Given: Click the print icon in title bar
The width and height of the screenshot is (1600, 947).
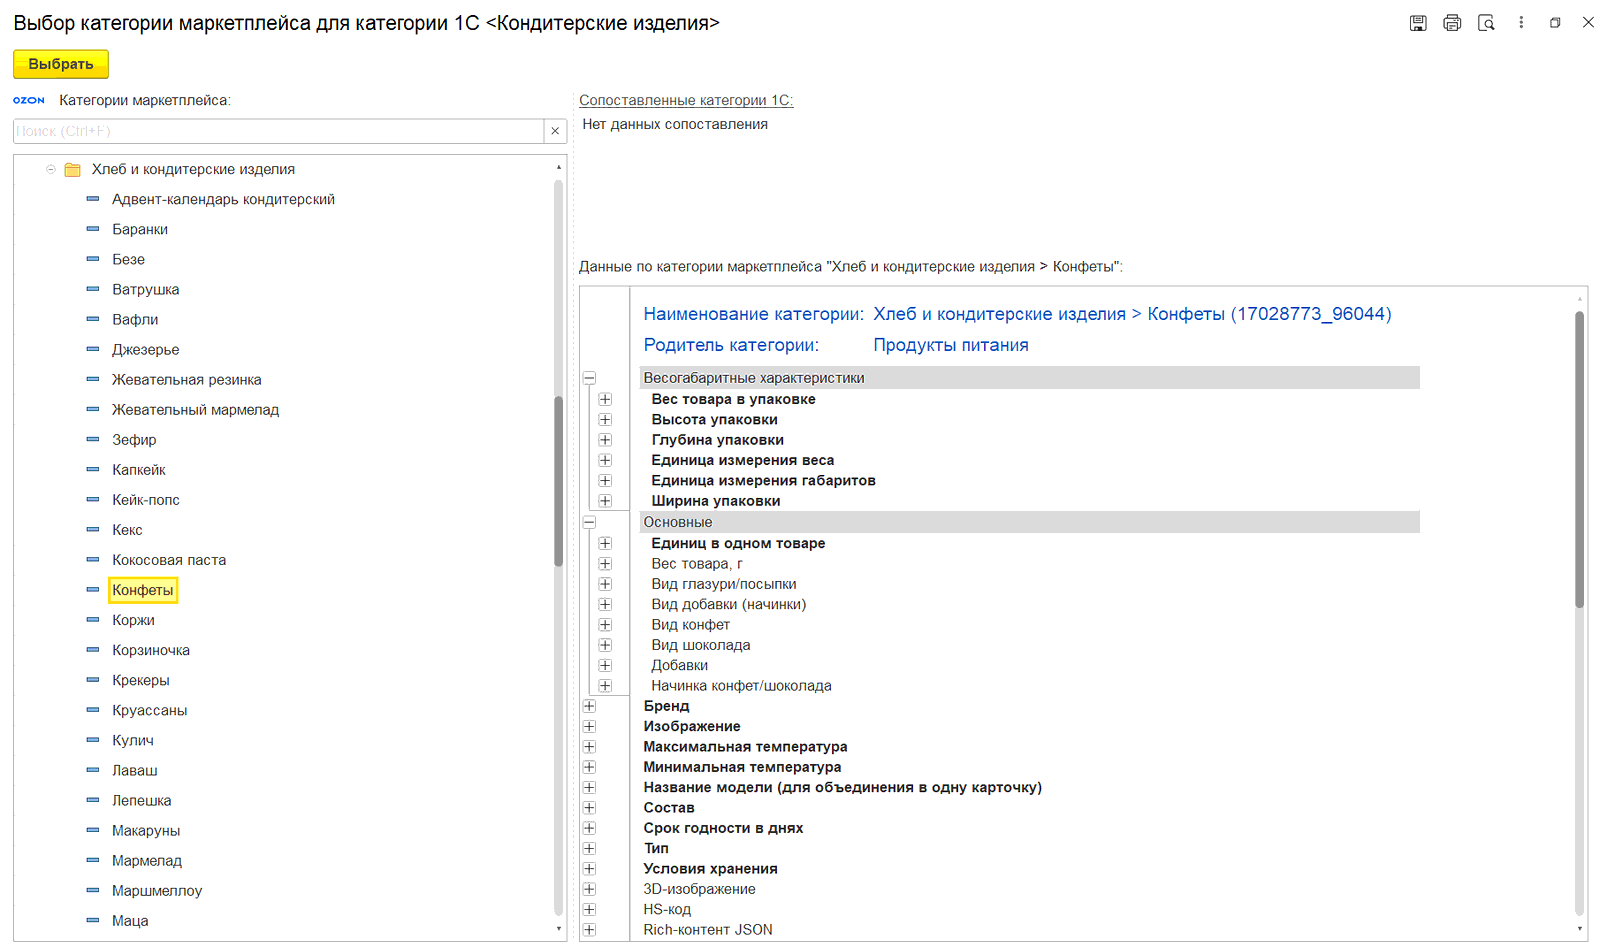Looking at the screenshot, I should tap(1452, 23).
